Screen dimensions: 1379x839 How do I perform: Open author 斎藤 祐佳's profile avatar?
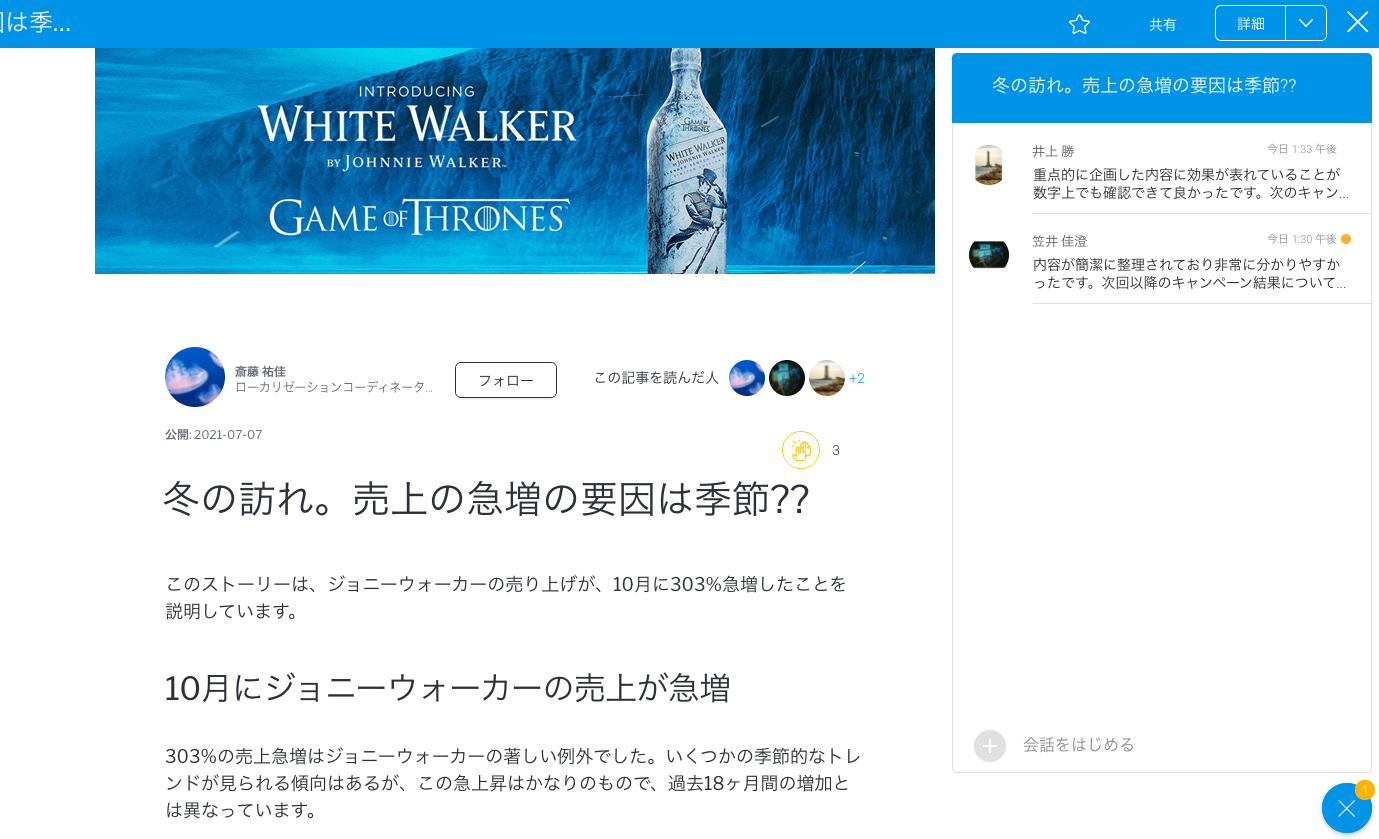coord(195,377)
